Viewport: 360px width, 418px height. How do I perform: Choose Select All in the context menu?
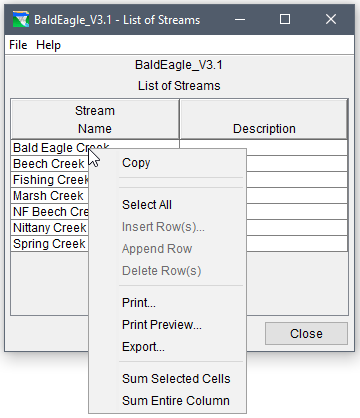[x=147, y=205]
